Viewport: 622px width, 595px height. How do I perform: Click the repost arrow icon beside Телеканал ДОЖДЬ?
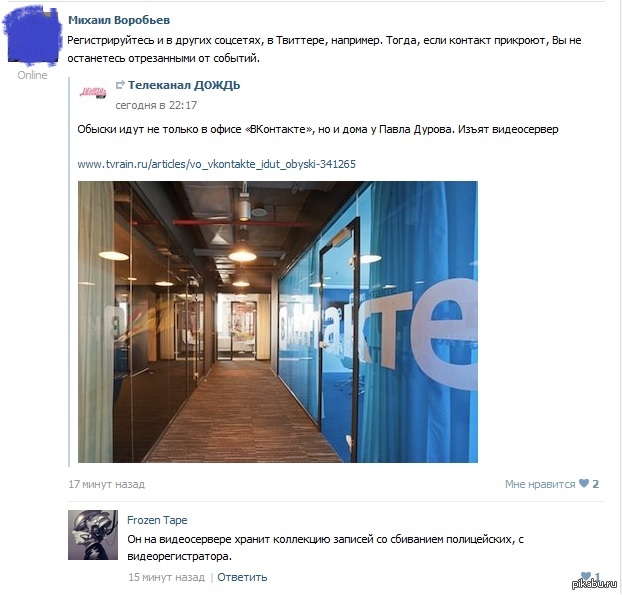pyautogui.click(x=120, y=85)
